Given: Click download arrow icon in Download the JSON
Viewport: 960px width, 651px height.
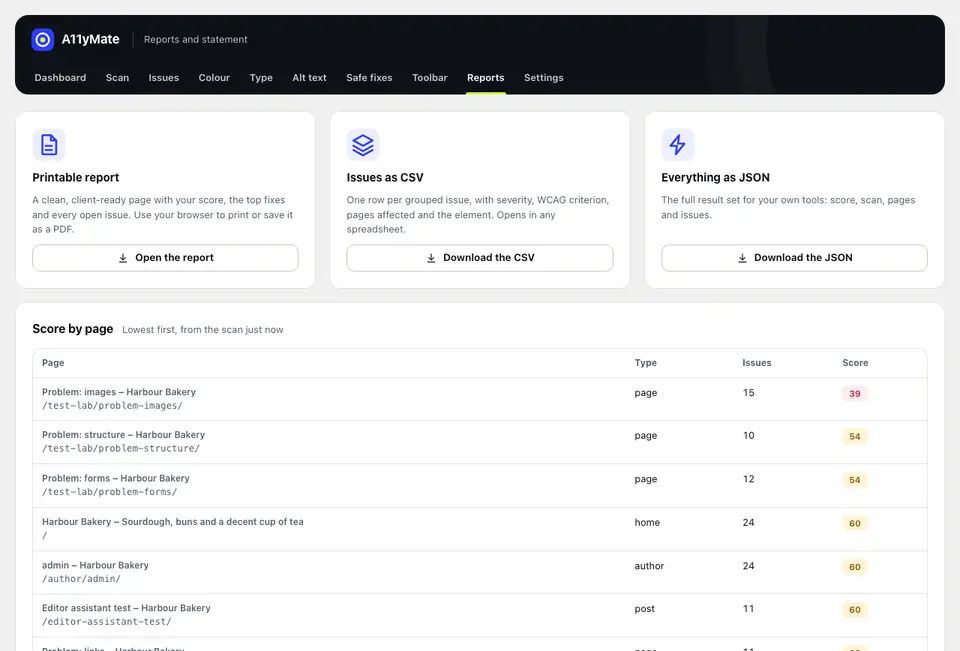Looking at the screenshot, I should pos(742,258).
